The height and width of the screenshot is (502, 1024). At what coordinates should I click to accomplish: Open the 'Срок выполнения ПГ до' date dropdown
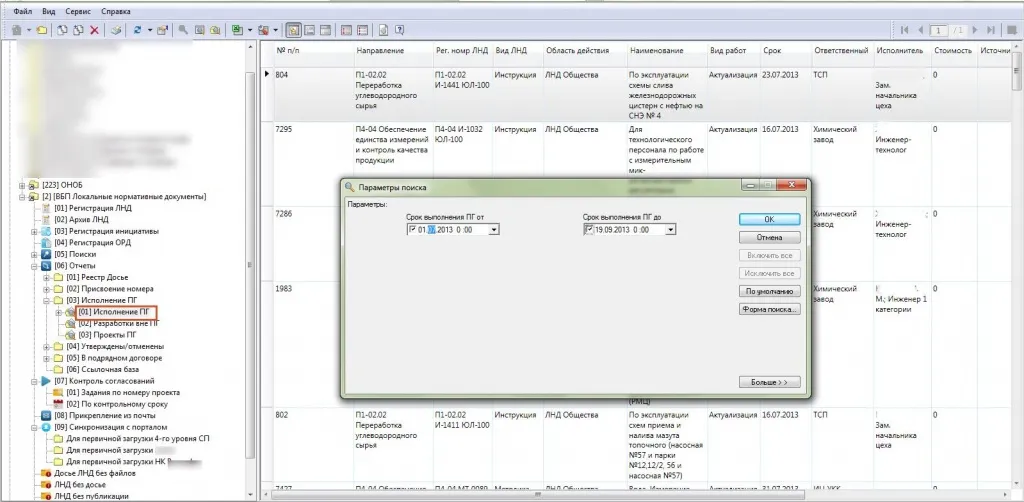click(x=670, y=230)
